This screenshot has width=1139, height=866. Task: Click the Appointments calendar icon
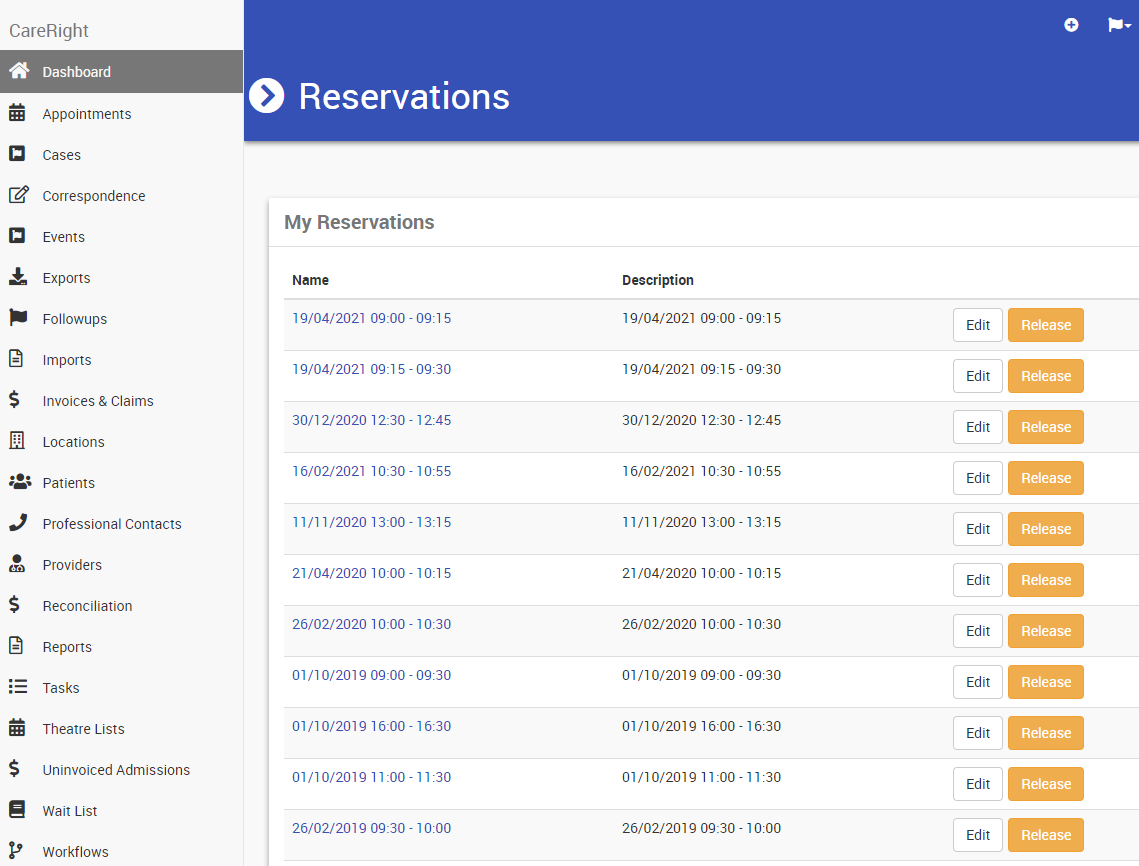(17, 113)
